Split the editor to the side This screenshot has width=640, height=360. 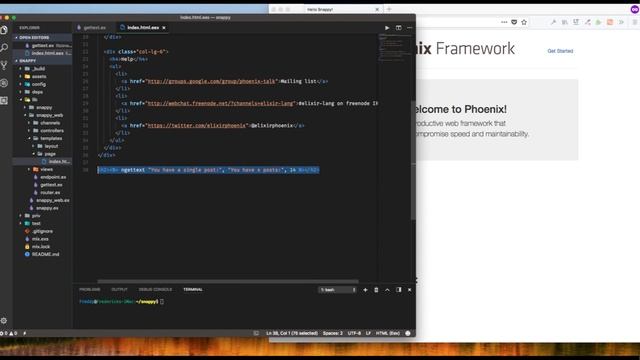(398, 28)
